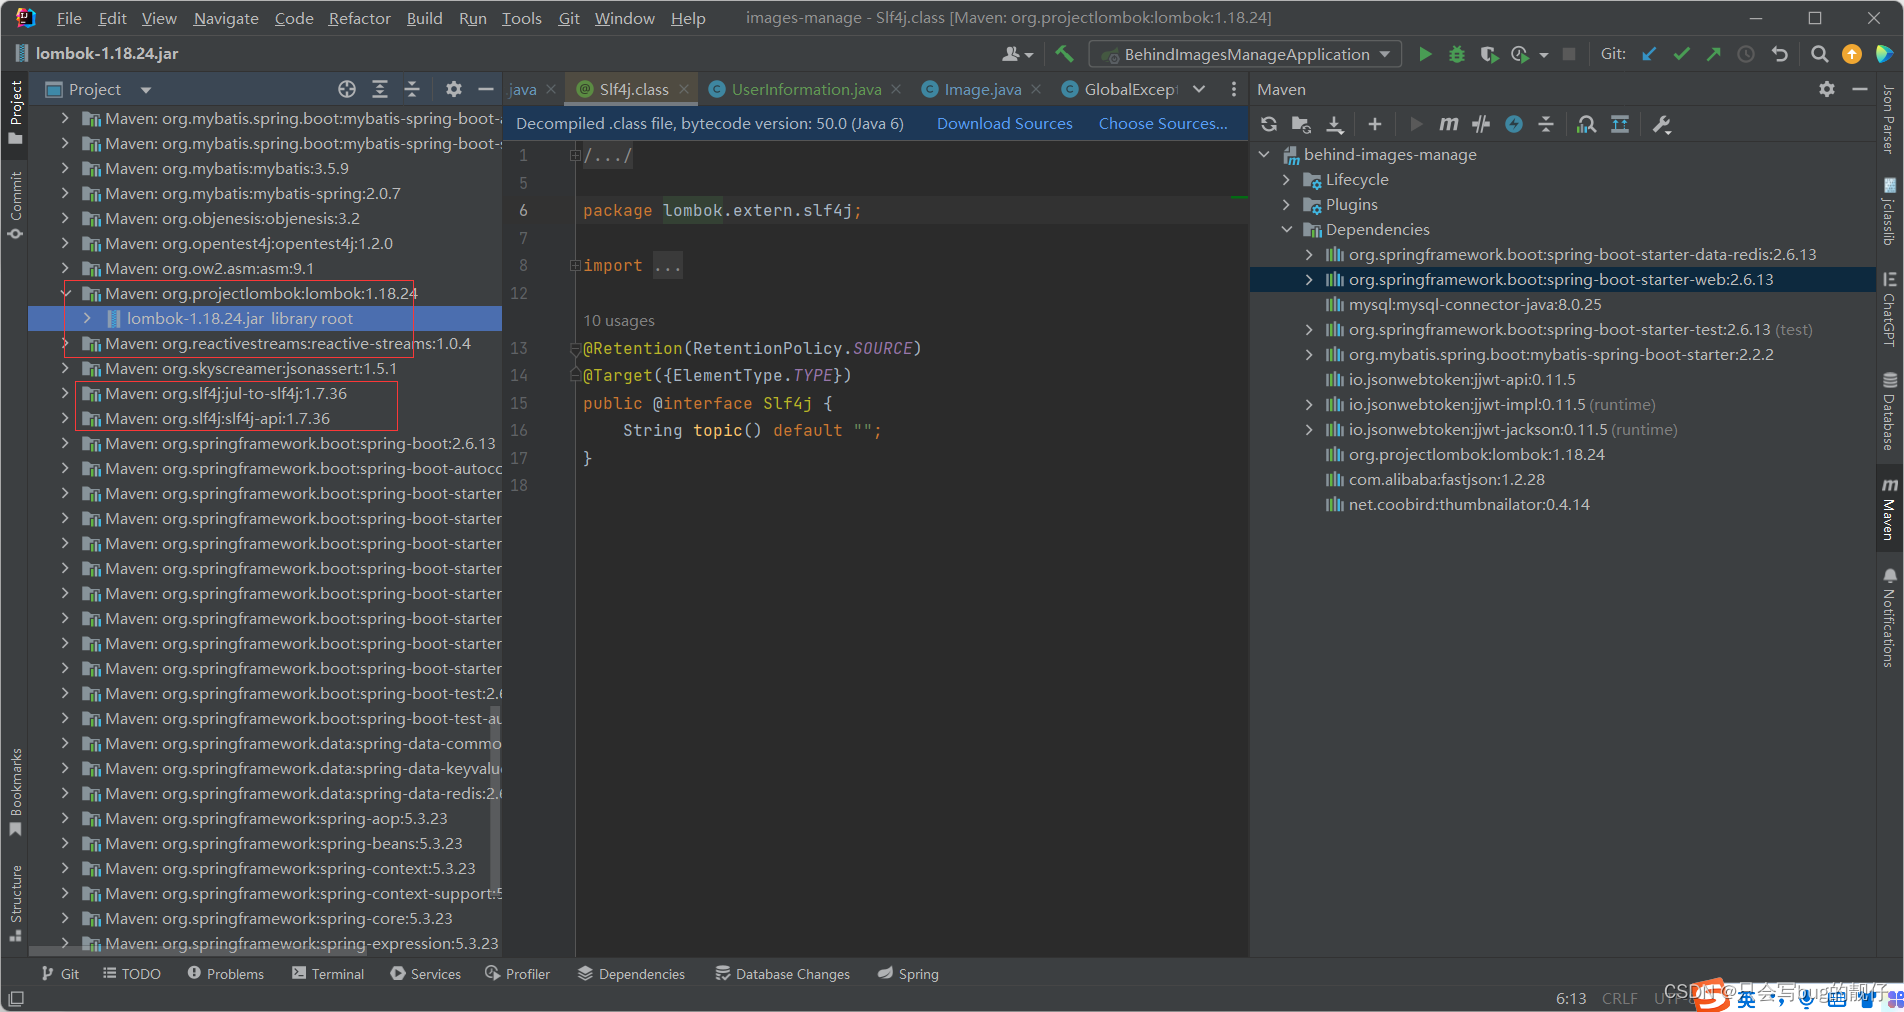Viewport: 1904px width, 1012px height.
Task: Hide the Maven tool window
Action: pyautogui.click(x=1860, y=89)
